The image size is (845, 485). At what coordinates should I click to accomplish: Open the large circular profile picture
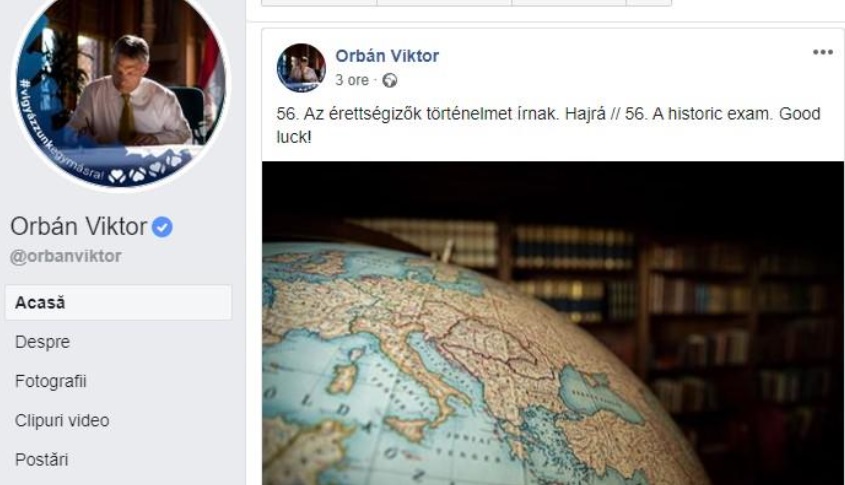121,92
